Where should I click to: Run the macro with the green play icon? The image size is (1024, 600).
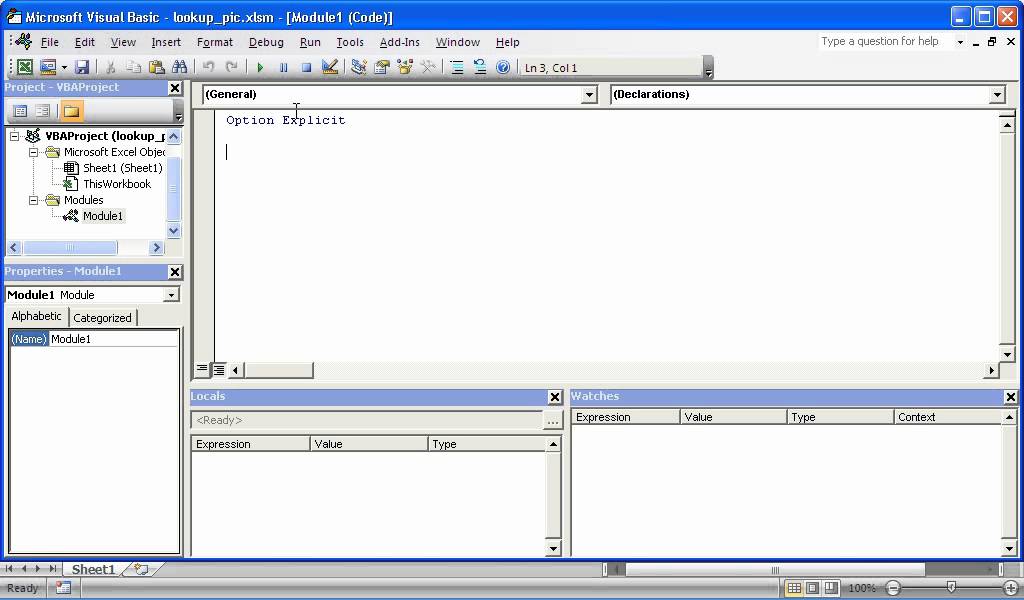(260, 67)
